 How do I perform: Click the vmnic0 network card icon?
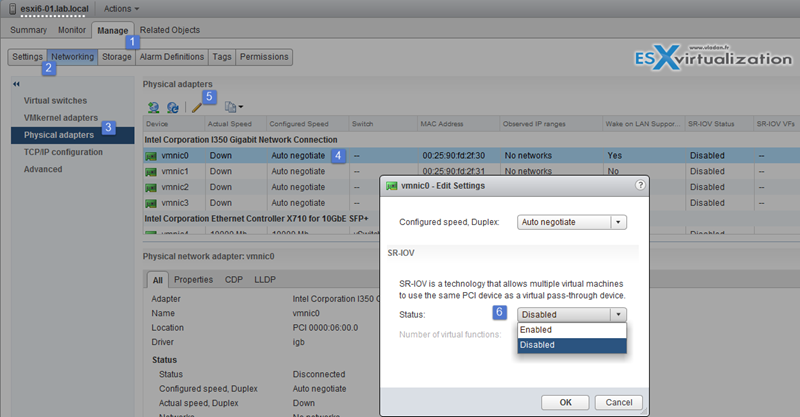151,156
